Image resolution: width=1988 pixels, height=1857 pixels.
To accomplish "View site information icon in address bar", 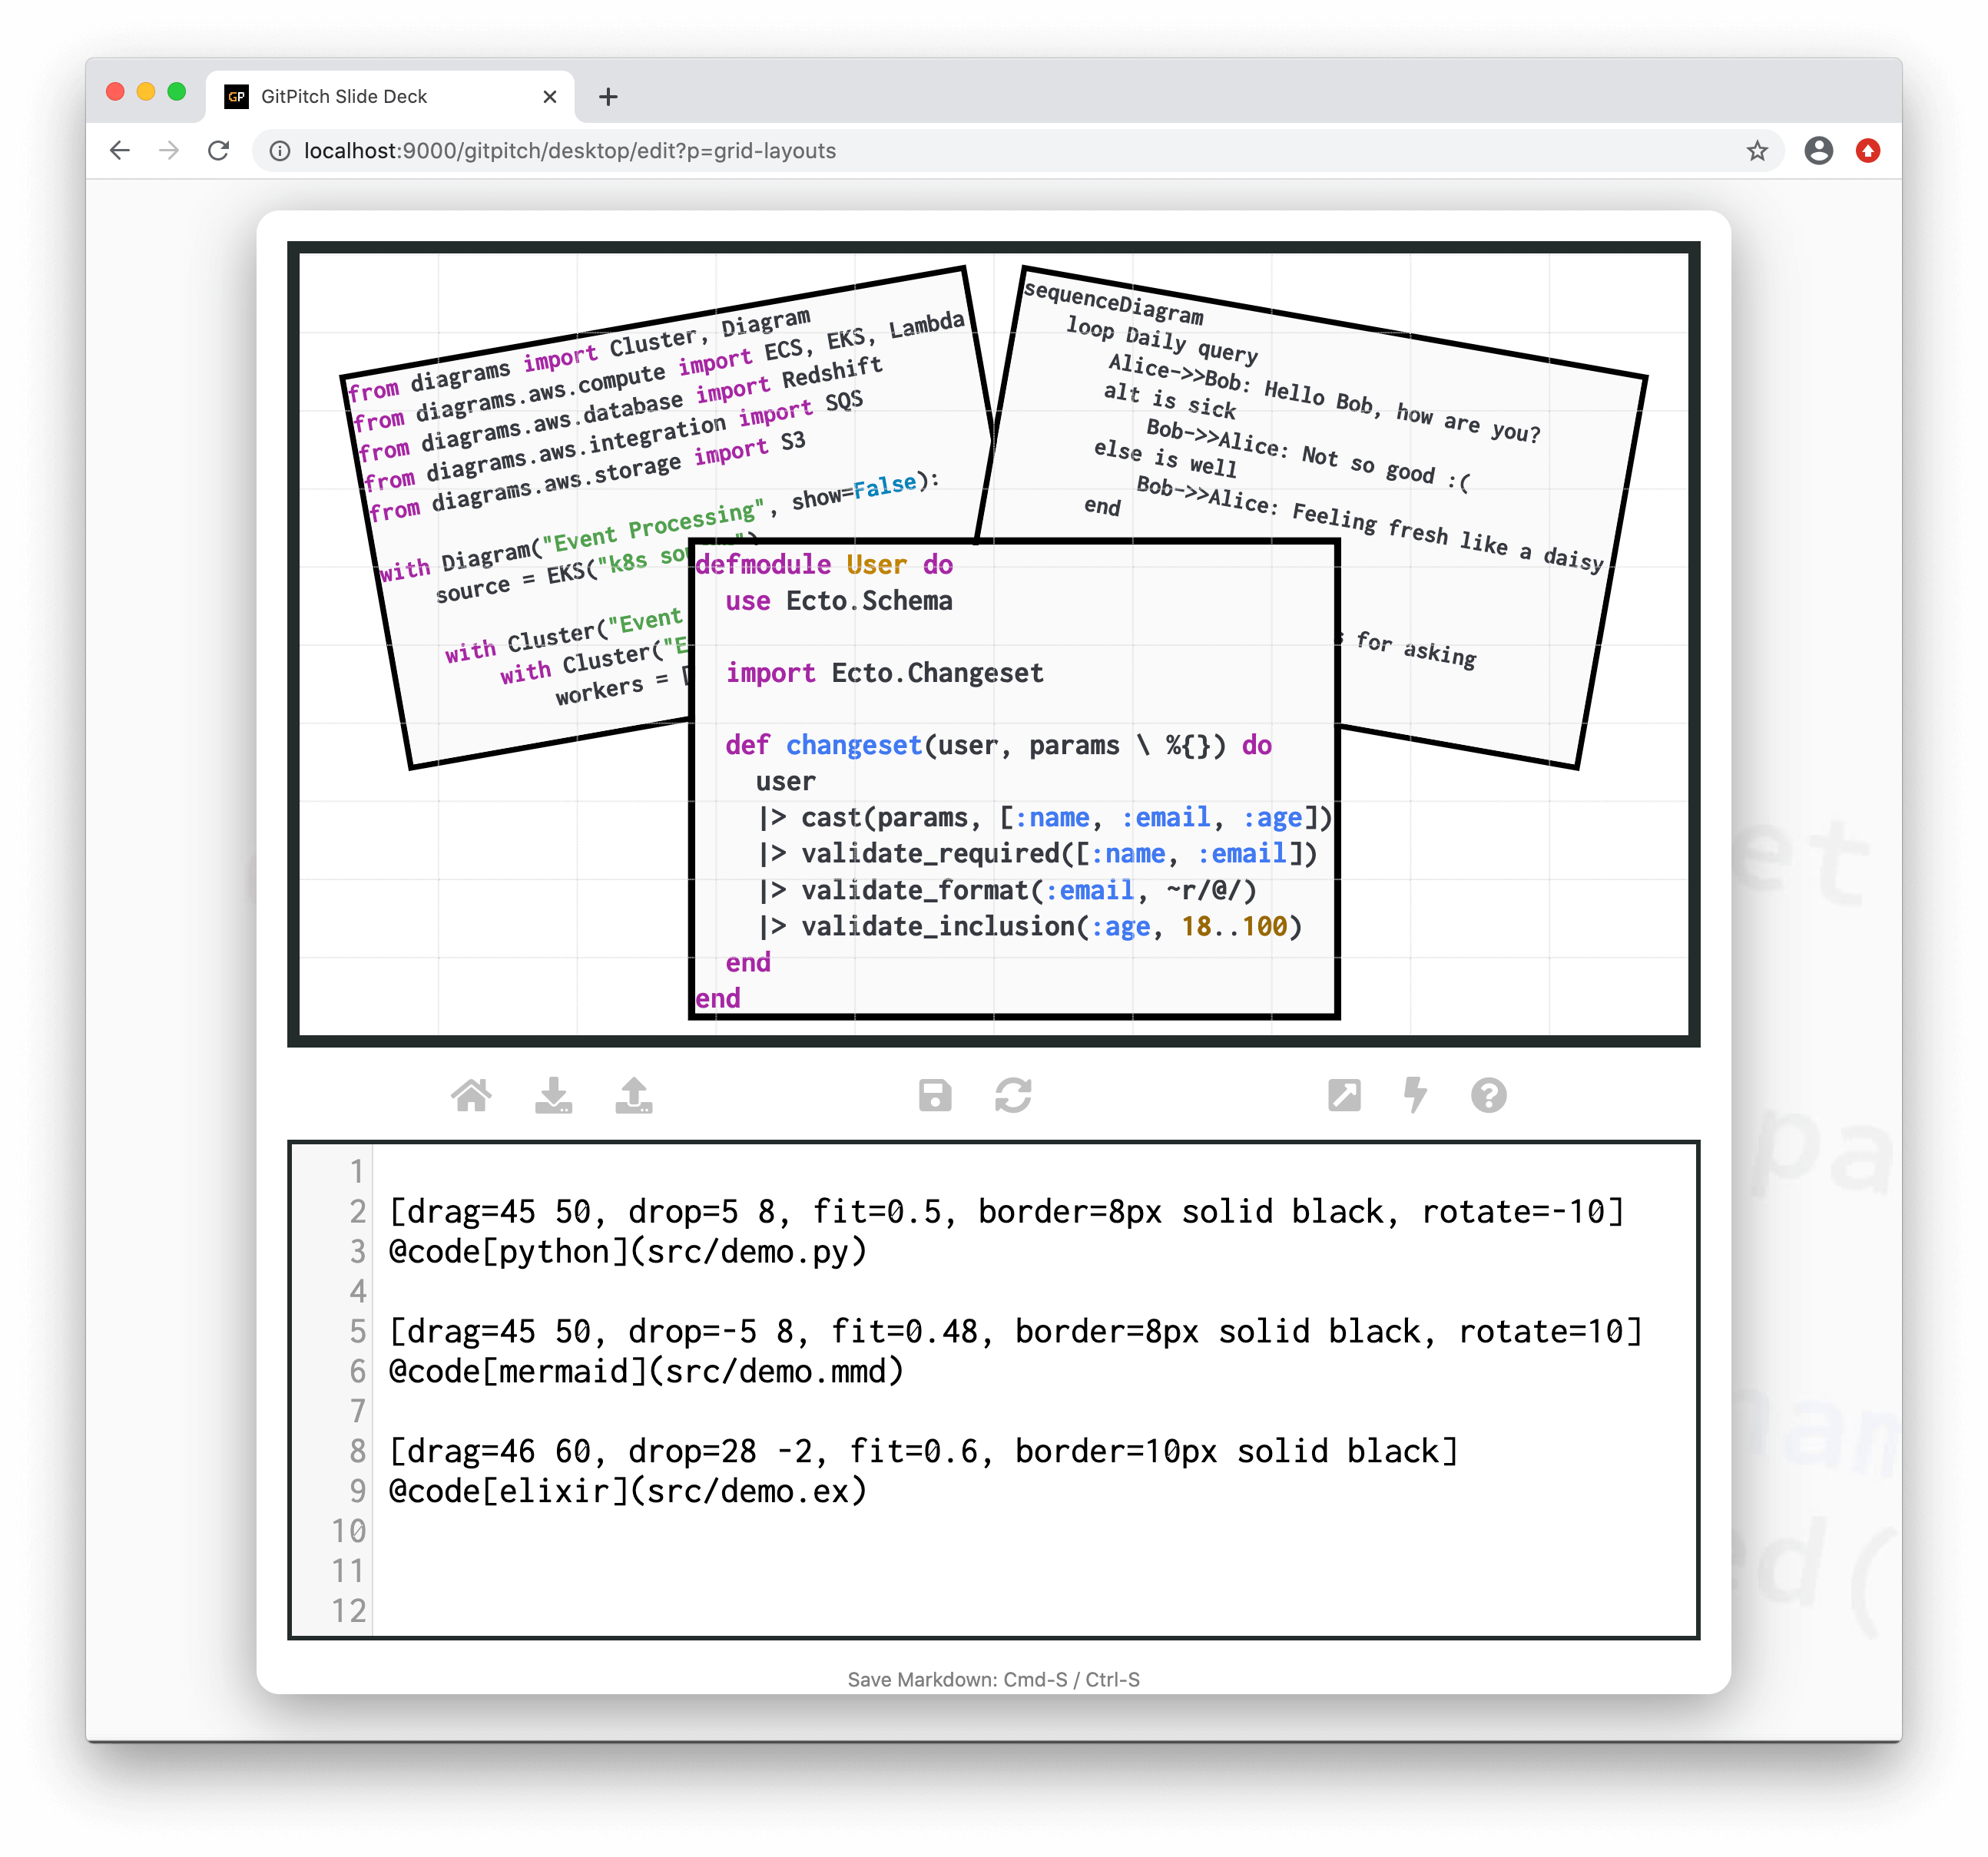I will coord(281,151).
